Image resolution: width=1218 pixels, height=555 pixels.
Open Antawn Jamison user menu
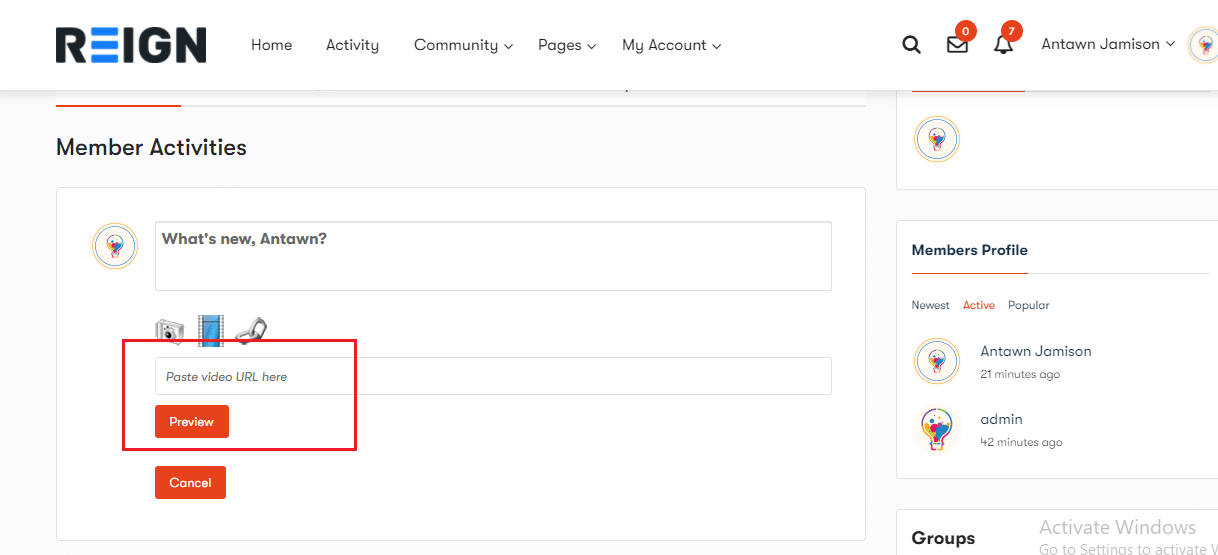tap(1107, 44)
